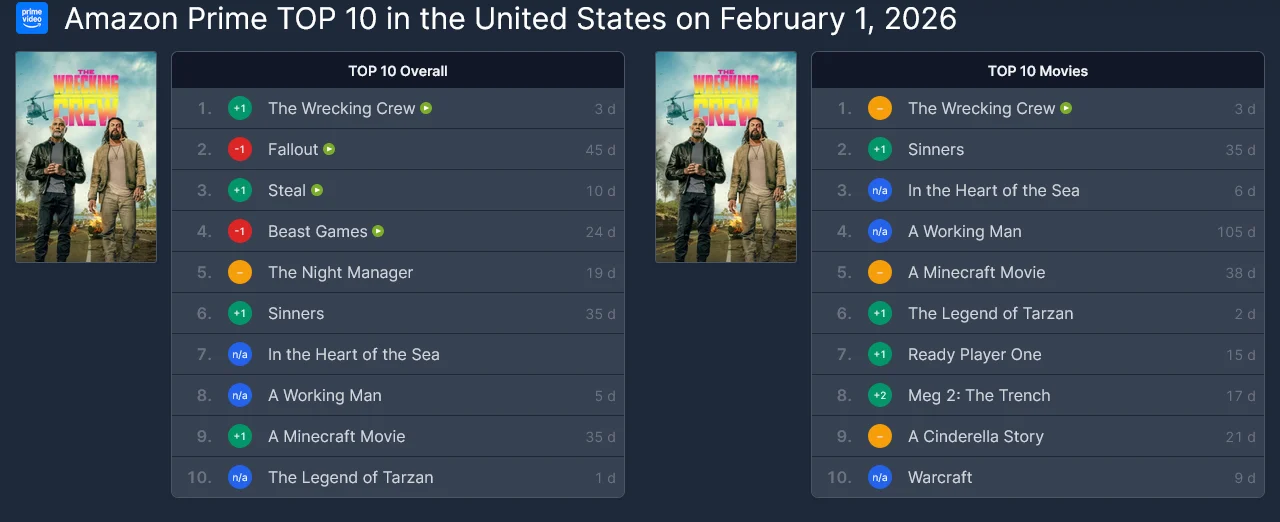Click the 105 d duration for A Working Man

coord(1236,232)
